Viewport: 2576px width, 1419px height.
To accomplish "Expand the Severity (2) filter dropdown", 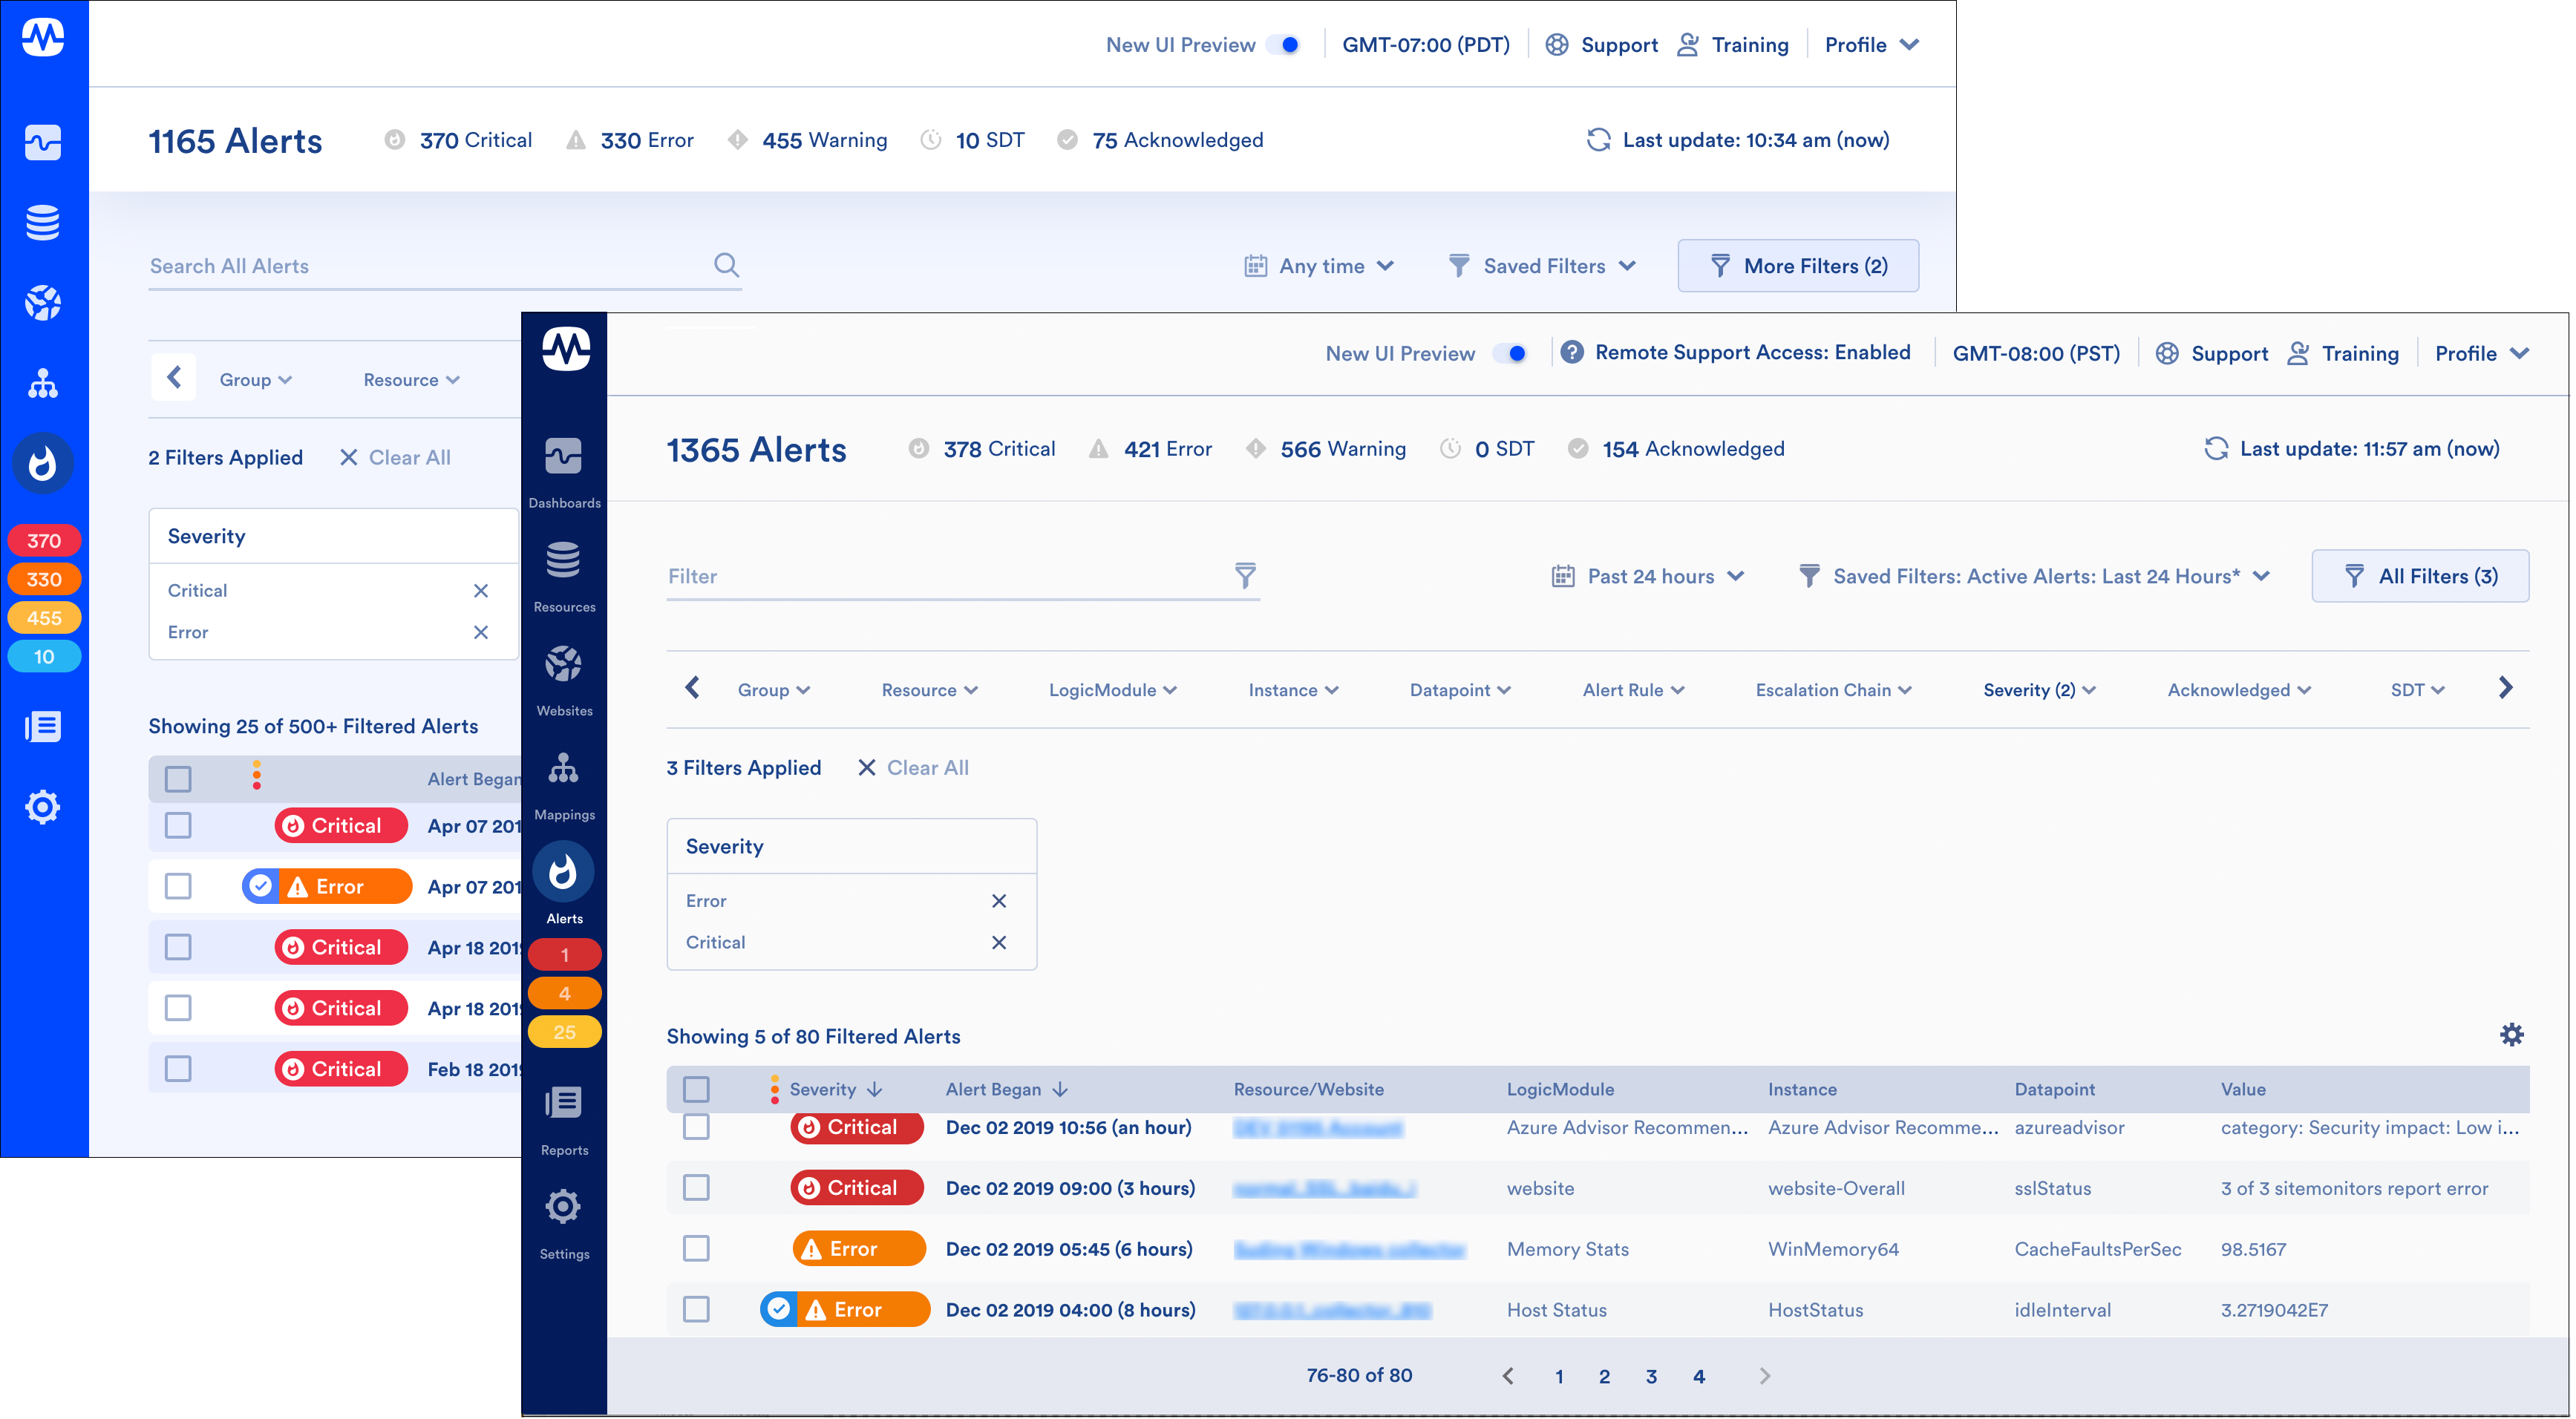I will coord(2040,690).
